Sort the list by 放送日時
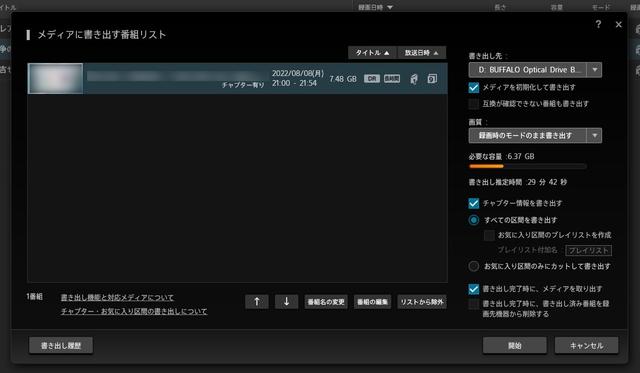The image size is (640, 373). (x=422, y=53)
